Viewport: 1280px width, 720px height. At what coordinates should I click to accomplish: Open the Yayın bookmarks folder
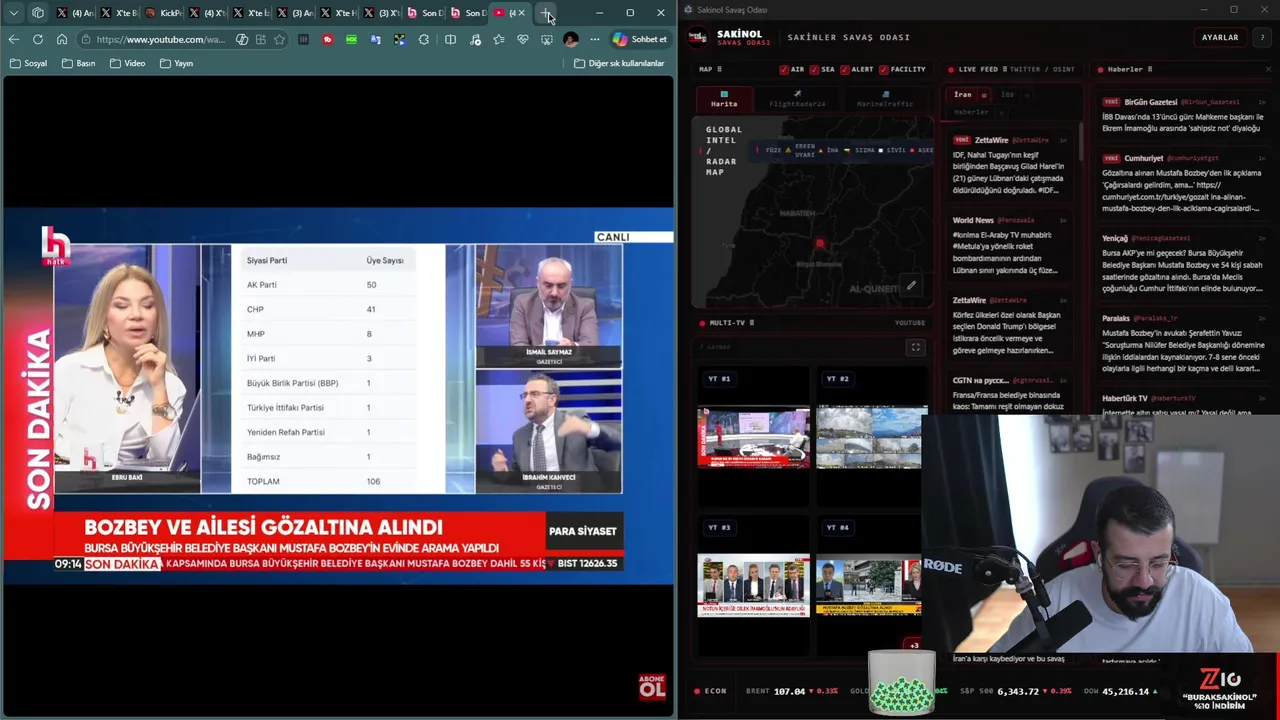[176, 63]
